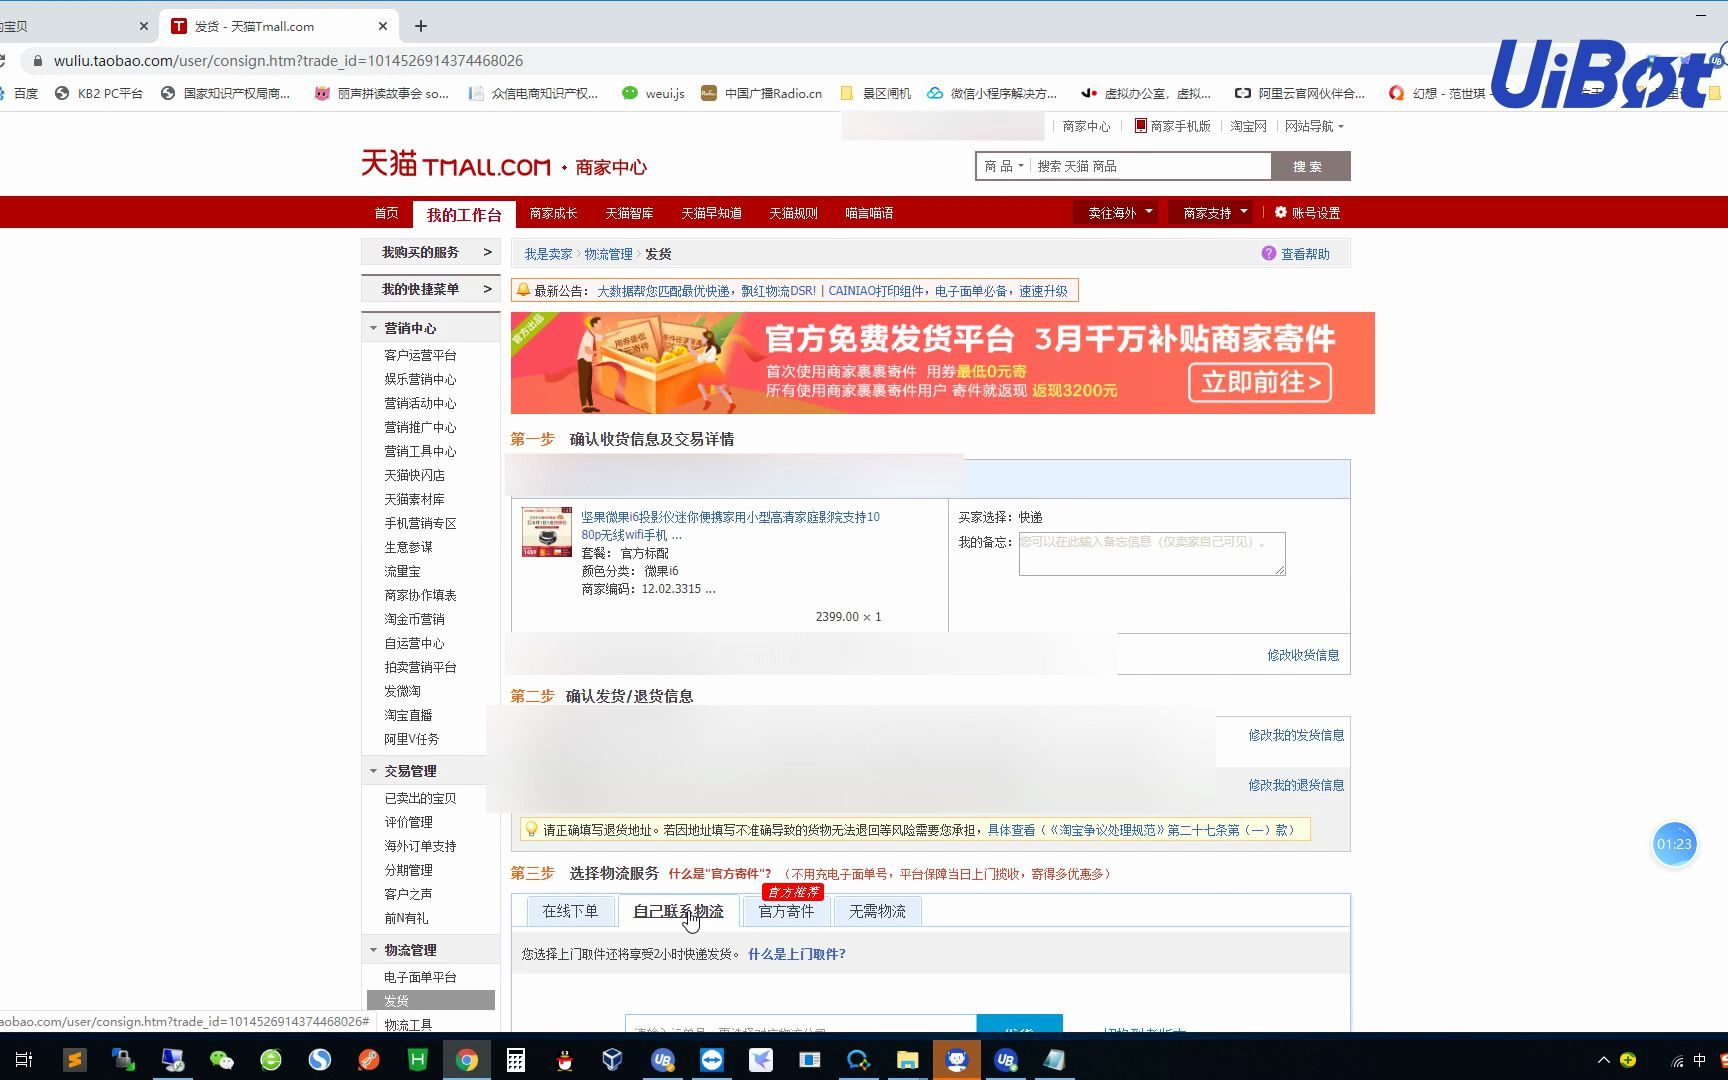Open the 修改收货信息 link
The image size is (1728, 1080).
pyautogui.click(x=1304, y=655)
